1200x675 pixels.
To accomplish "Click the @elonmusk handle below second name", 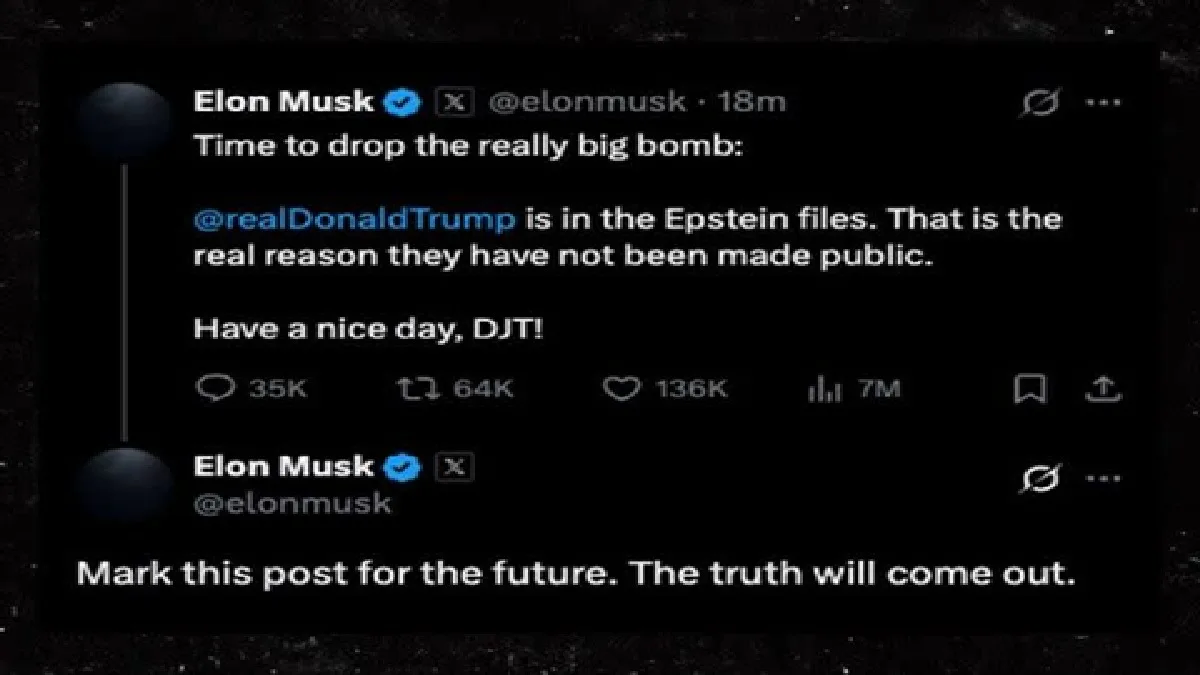I will pos(292,503).
